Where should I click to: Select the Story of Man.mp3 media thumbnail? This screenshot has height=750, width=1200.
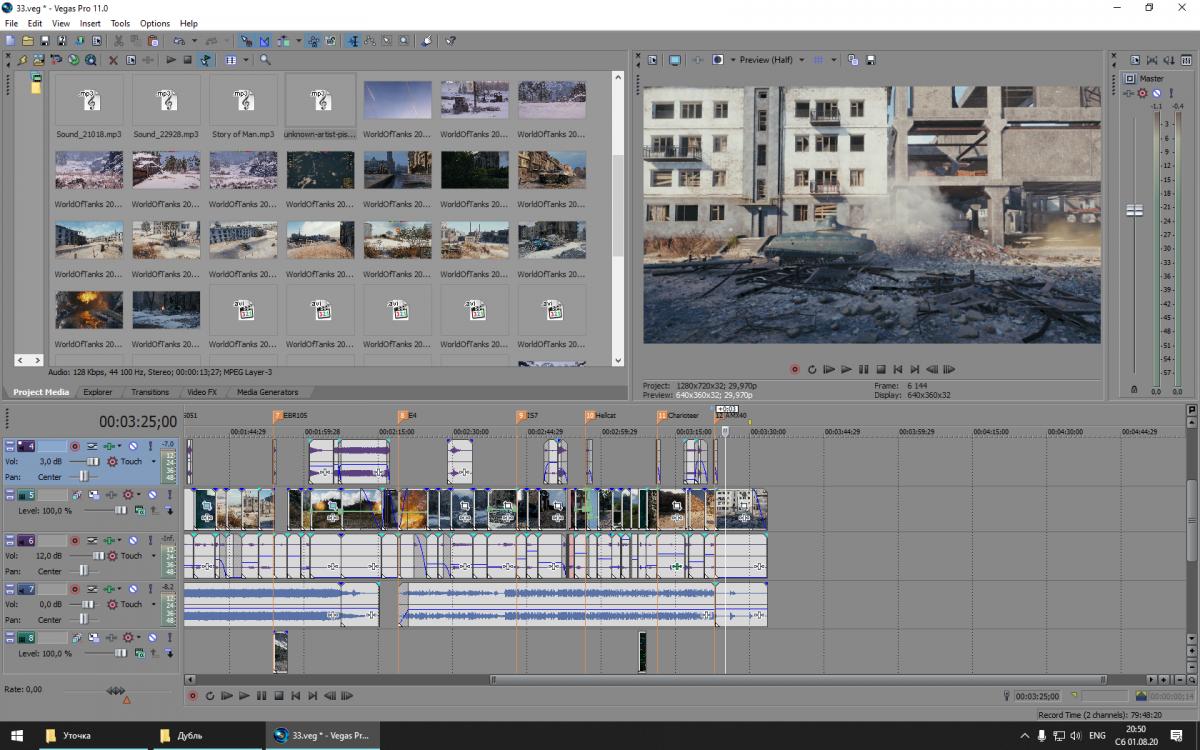click(x=243, y=100)
